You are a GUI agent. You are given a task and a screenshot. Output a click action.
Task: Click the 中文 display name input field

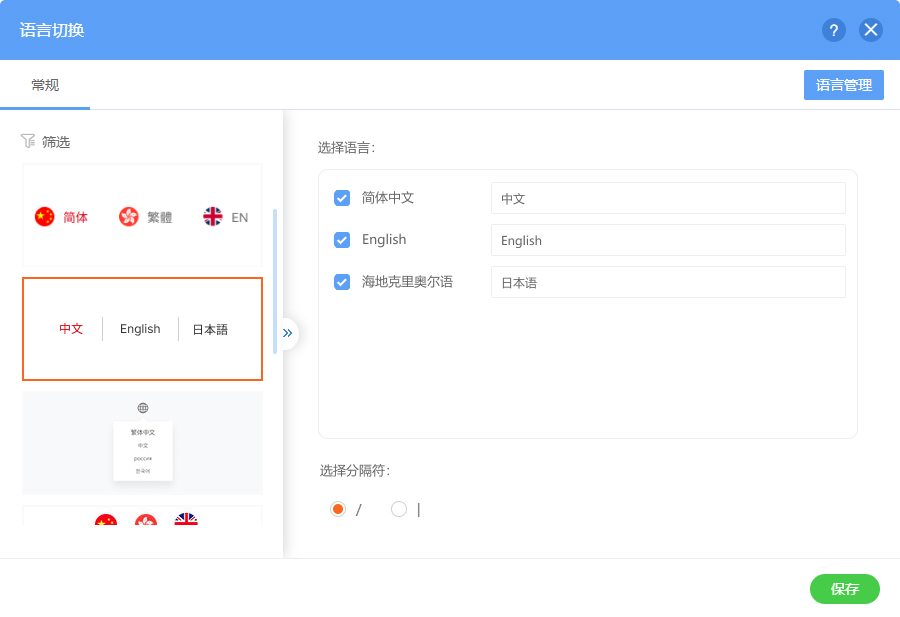(668, 199)
